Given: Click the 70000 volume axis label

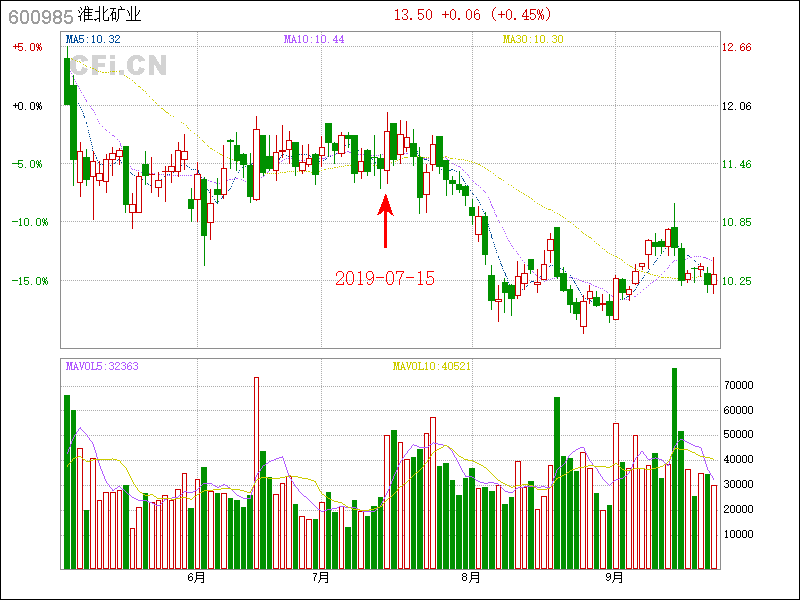Looking at the screenshot, I should (738, 385).
